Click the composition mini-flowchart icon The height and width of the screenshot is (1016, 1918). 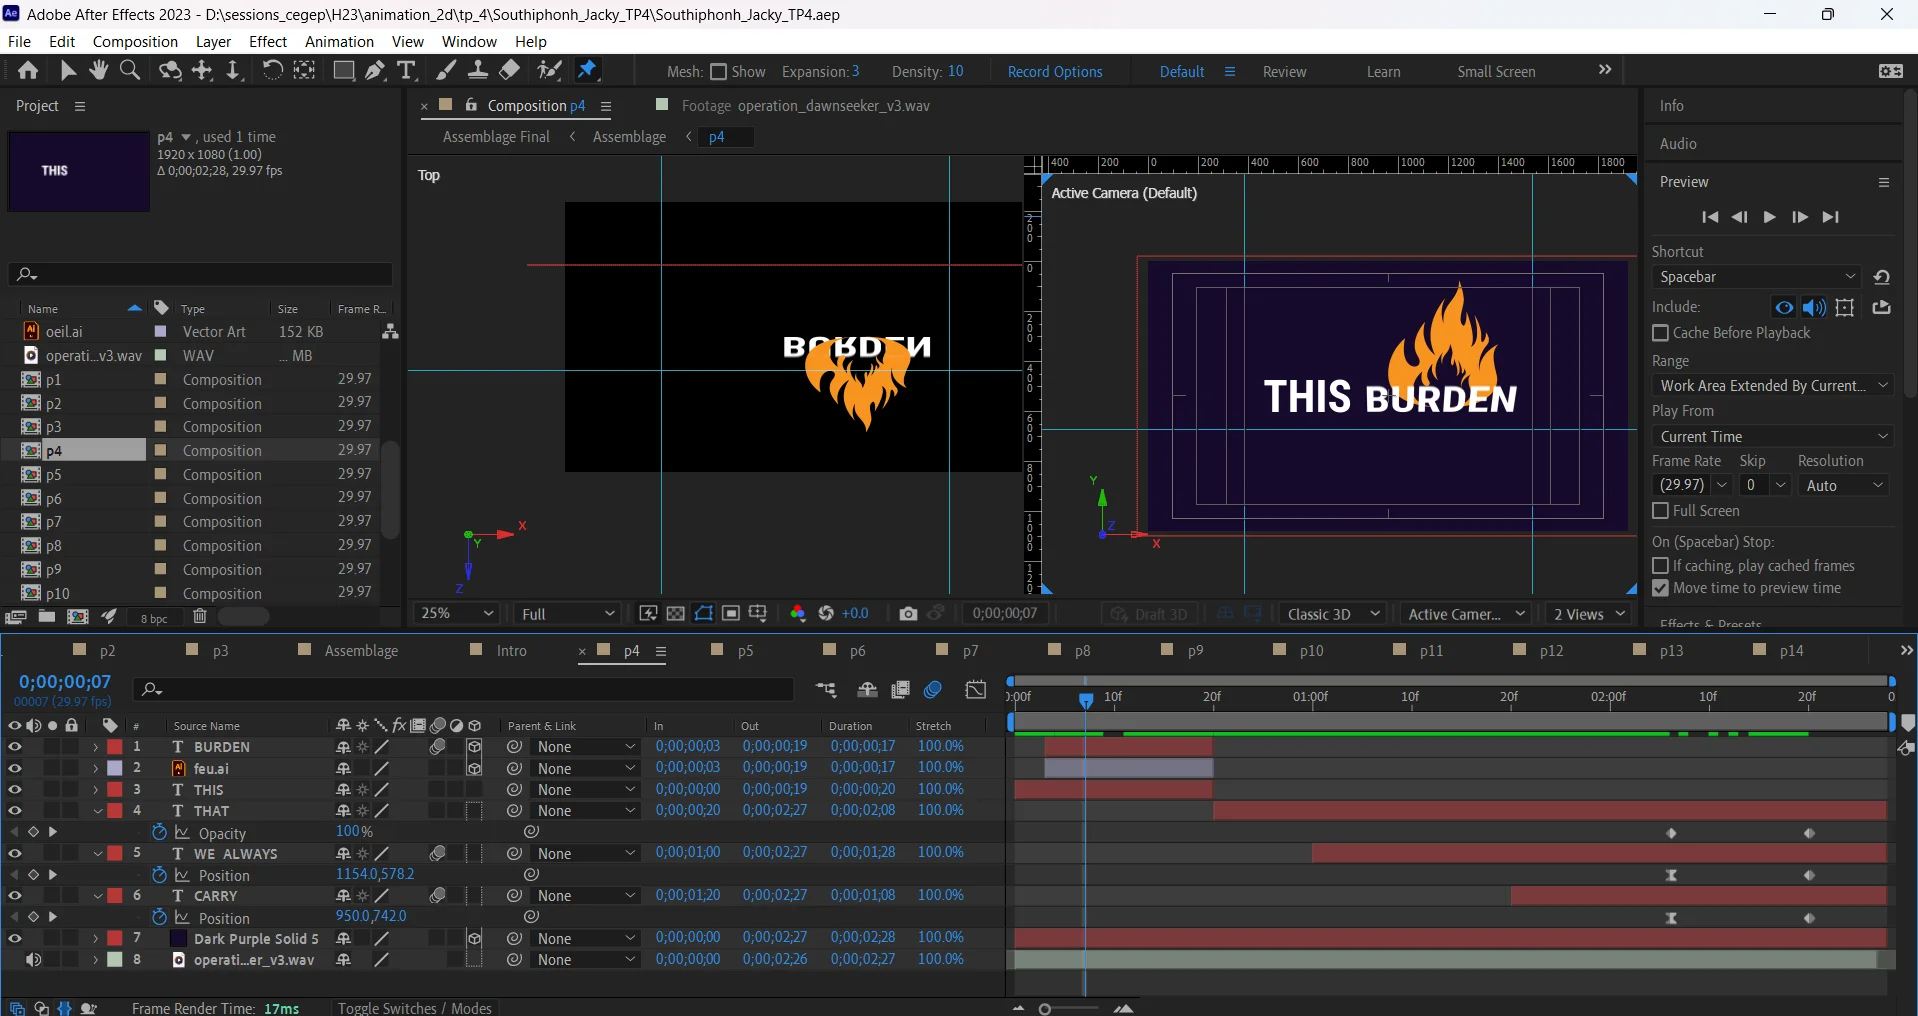[826, 690]
